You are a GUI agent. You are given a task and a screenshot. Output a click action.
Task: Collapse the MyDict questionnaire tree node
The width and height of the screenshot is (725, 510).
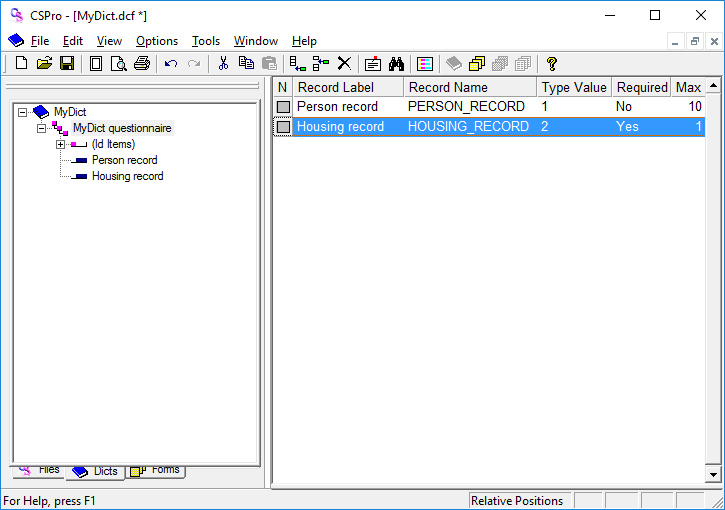[41, 128]
